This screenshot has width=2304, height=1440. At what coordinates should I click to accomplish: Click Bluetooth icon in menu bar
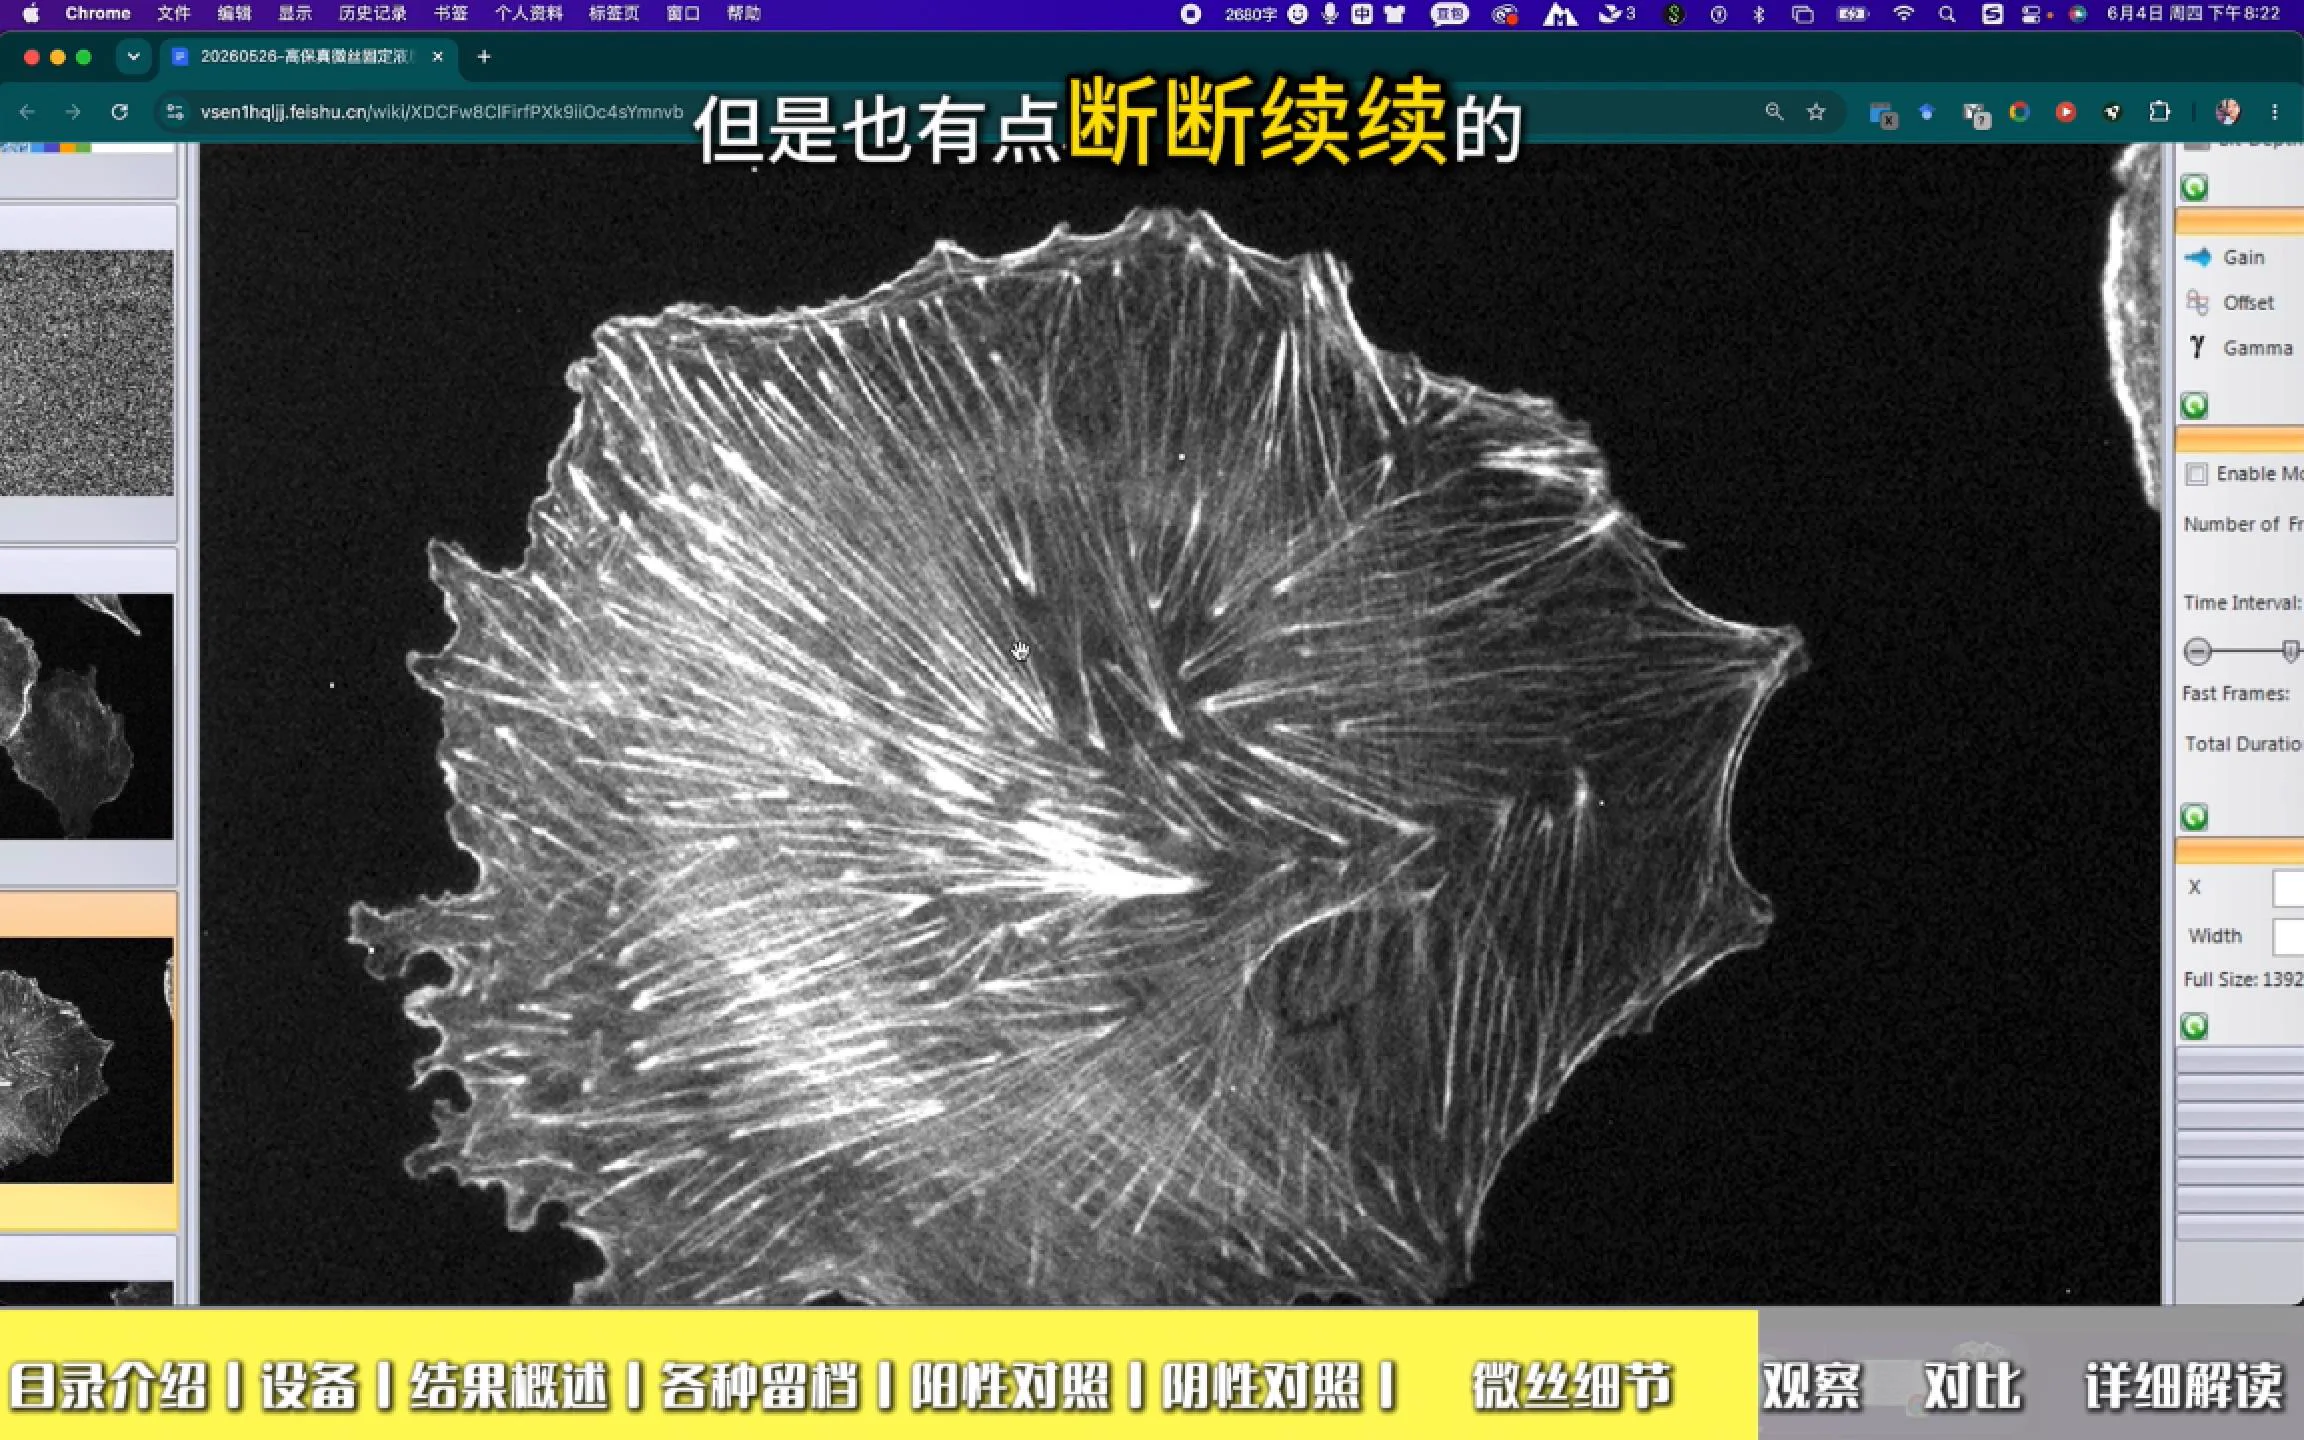pyautogui.click(x=1758, y=14)
